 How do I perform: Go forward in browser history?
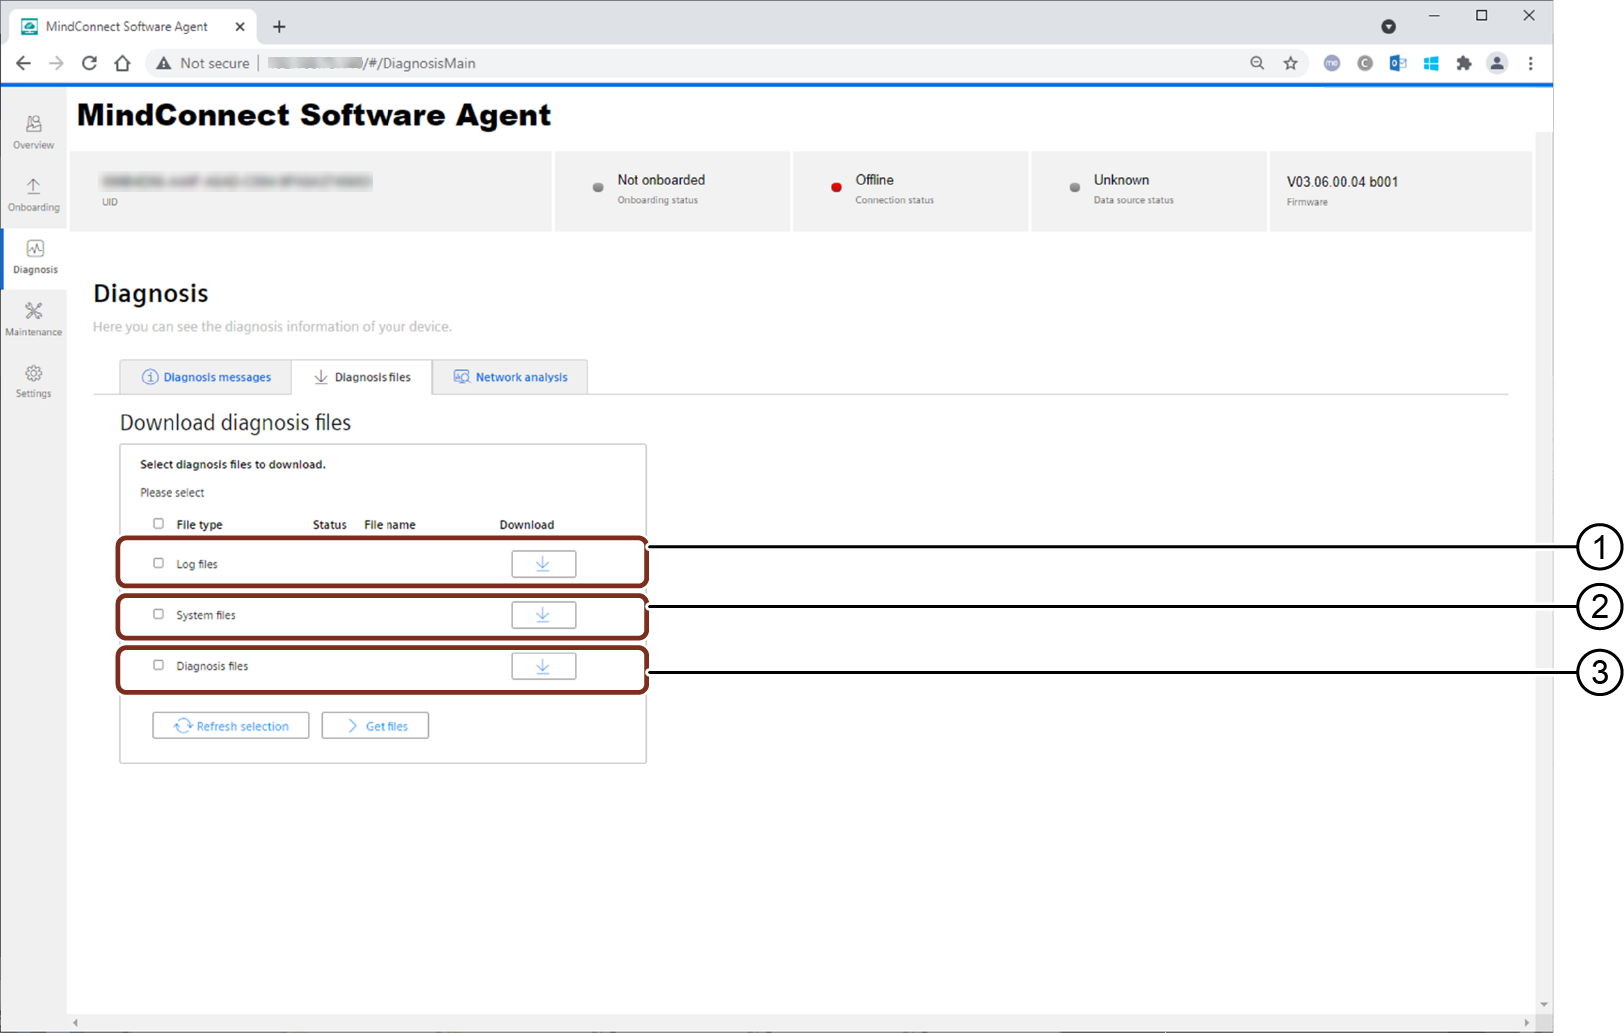point(56,63)
